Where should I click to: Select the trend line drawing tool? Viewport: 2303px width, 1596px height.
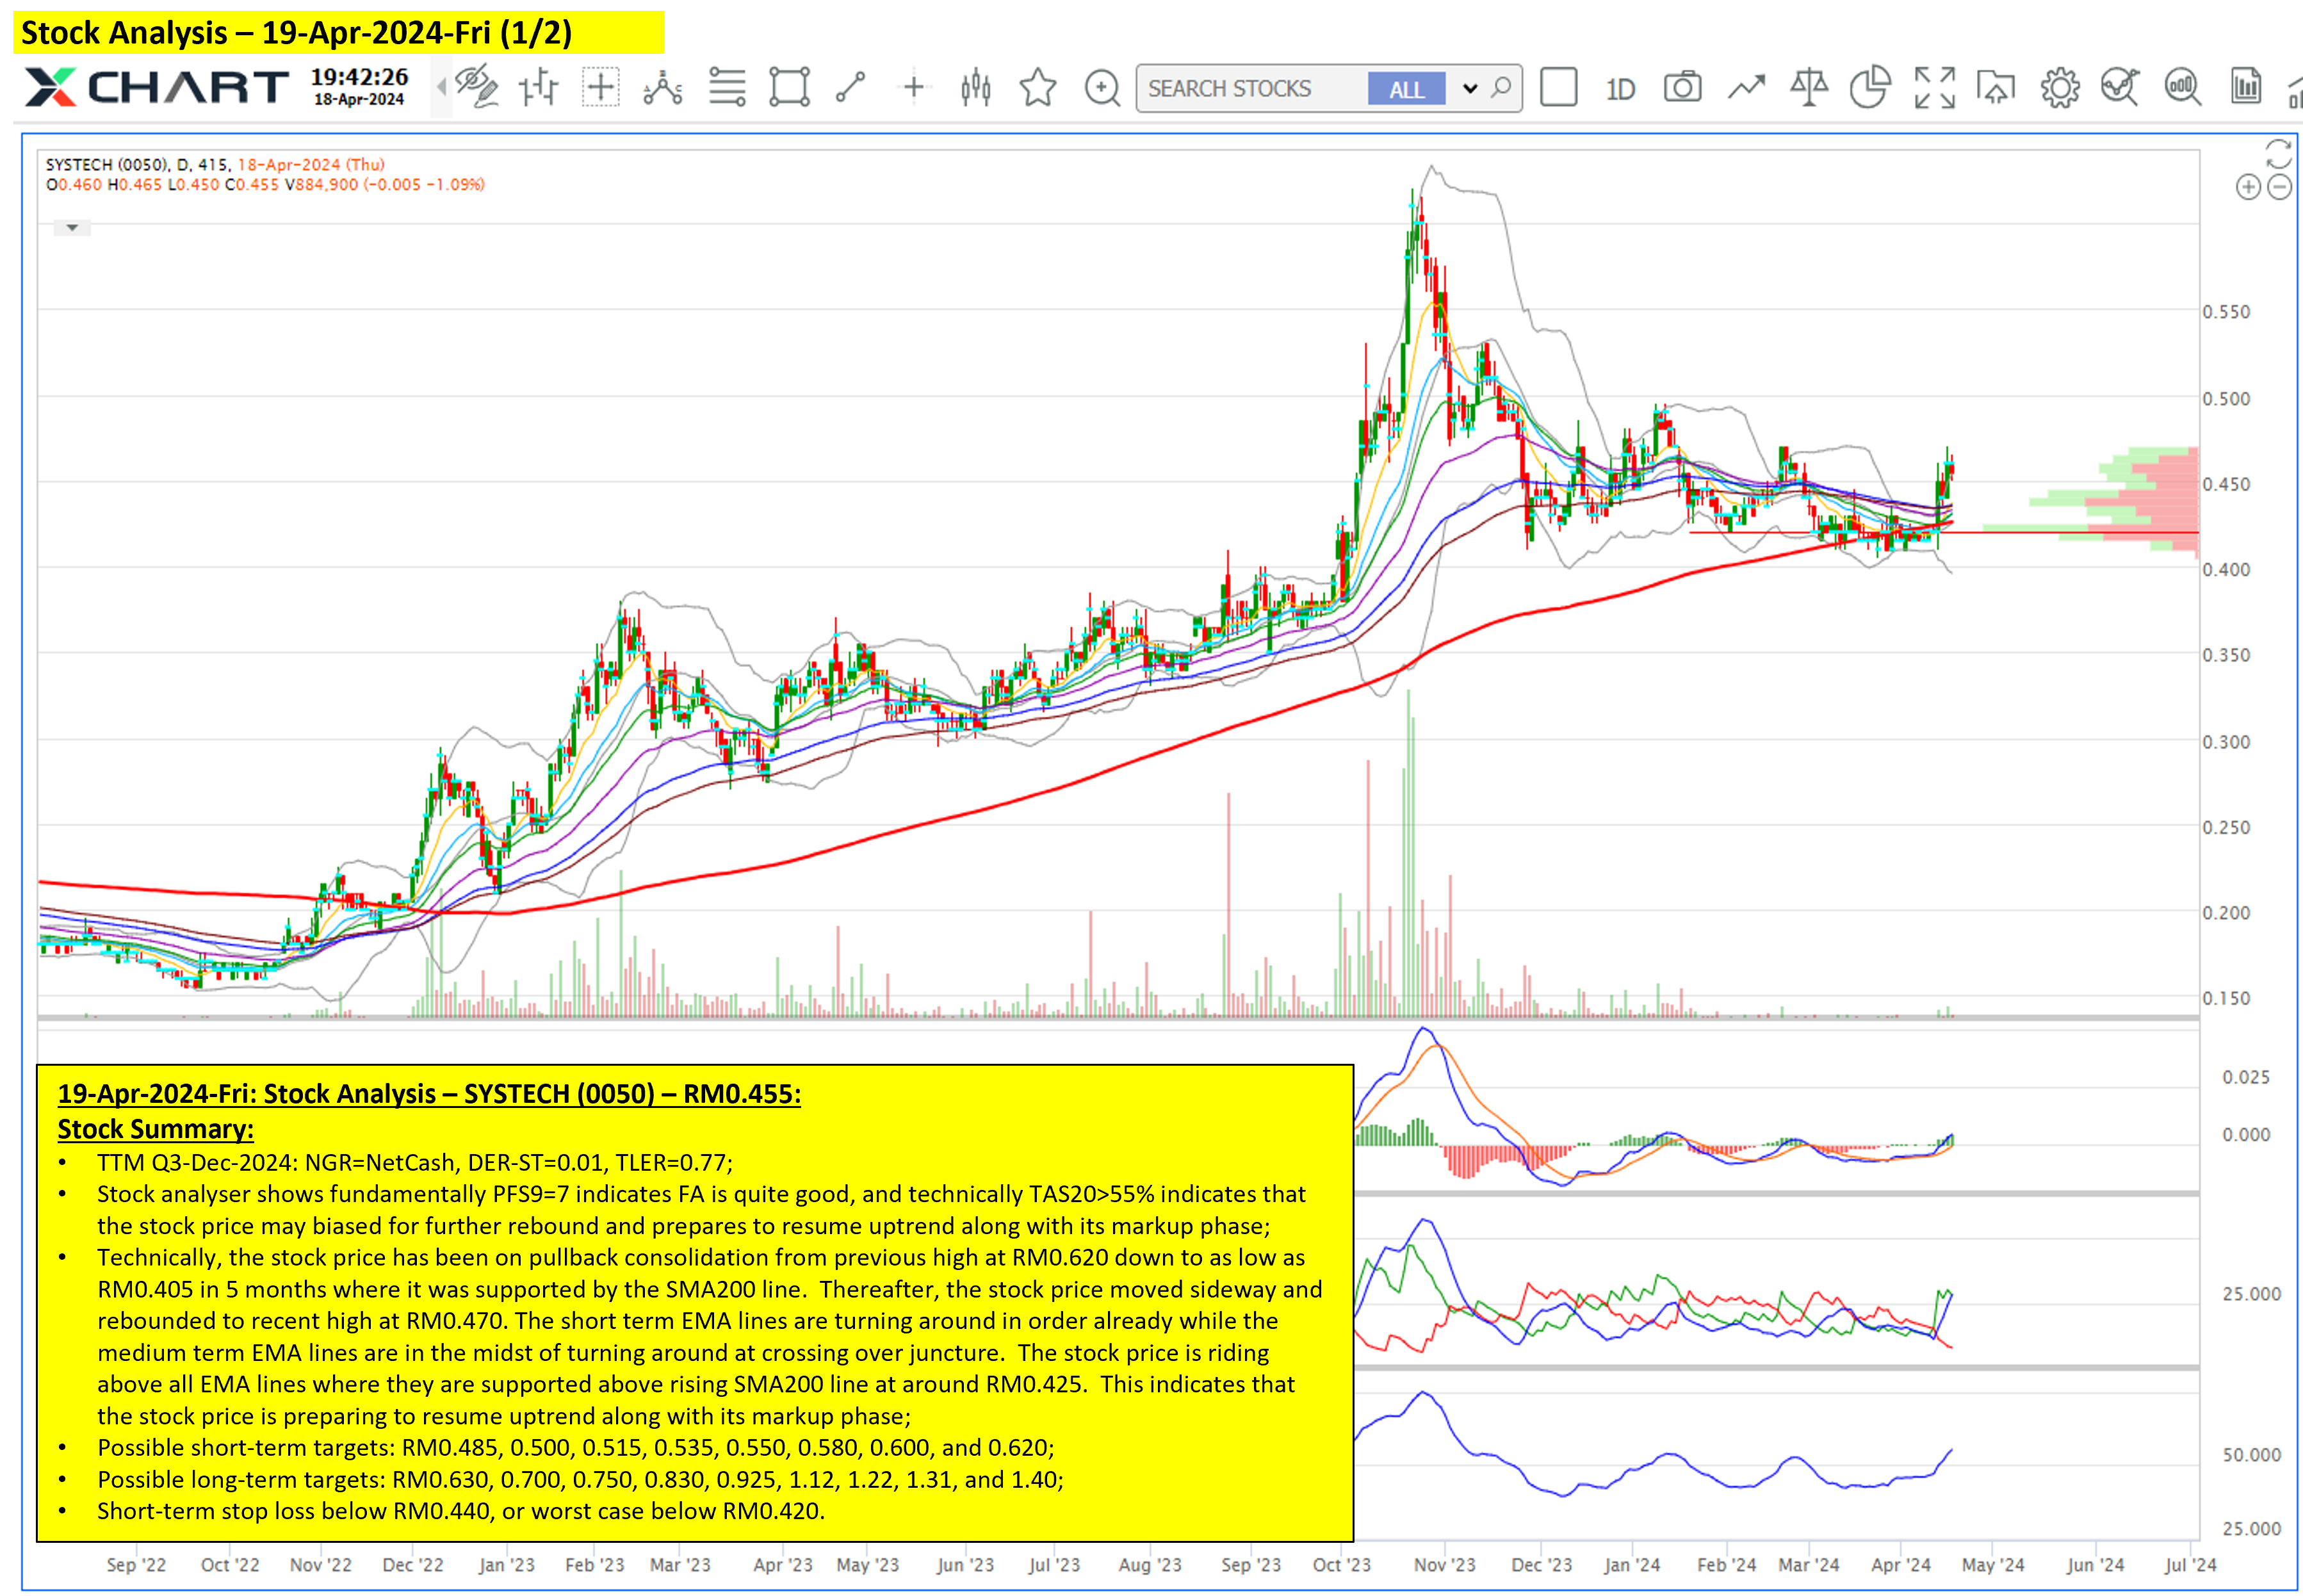[x=850, y=88]
